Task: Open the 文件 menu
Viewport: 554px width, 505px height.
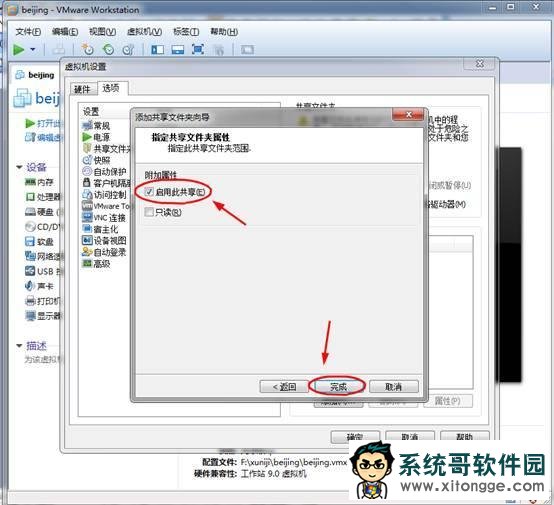Action: [28, 31]
